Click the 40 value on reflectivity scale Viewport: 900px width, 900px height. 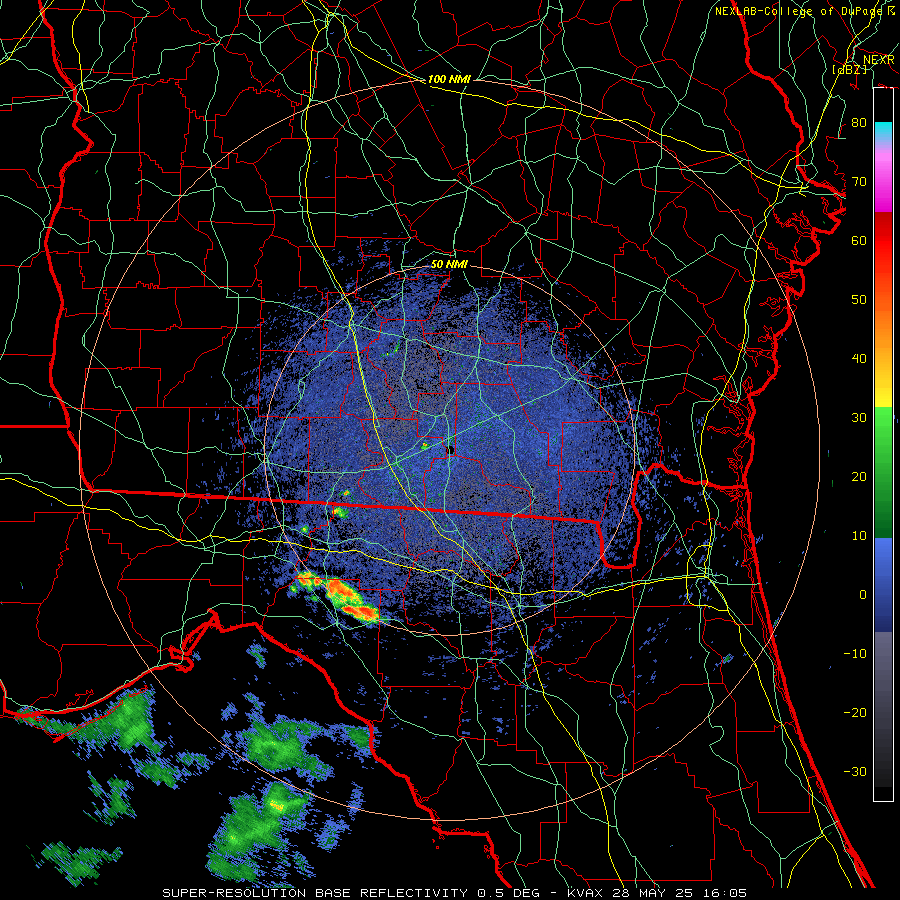tap(859, 359)
